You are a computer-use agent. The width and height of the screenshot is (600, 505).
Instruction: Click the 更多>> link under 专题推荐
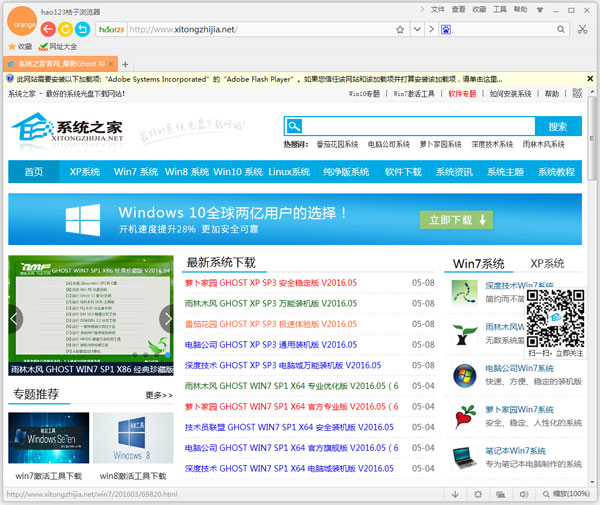159,395
